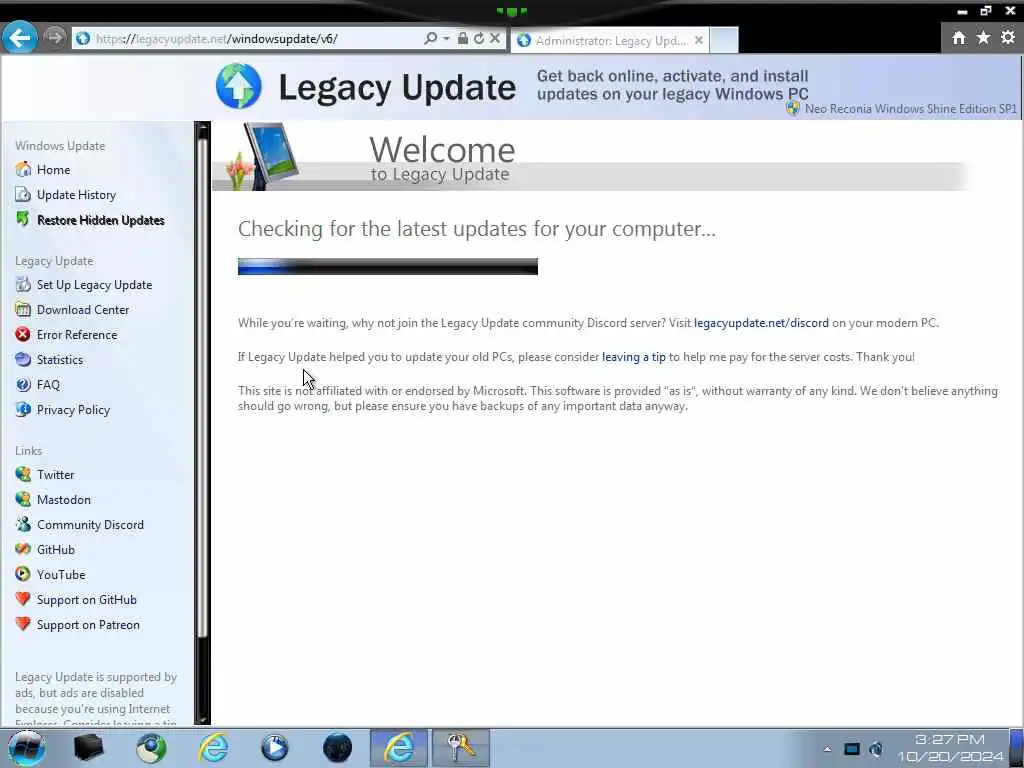Viewport: 1024px width, 768px height.
Task: Open Support on GitHub
Action: [x=86, y=600]
